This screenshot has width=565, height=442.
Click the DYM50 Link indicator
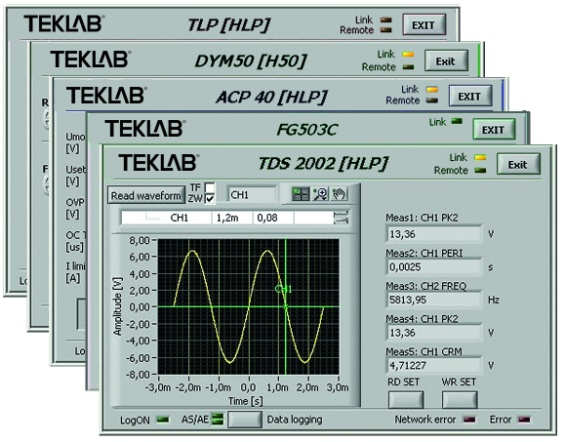pyautogui.click(x=408, y=54)
